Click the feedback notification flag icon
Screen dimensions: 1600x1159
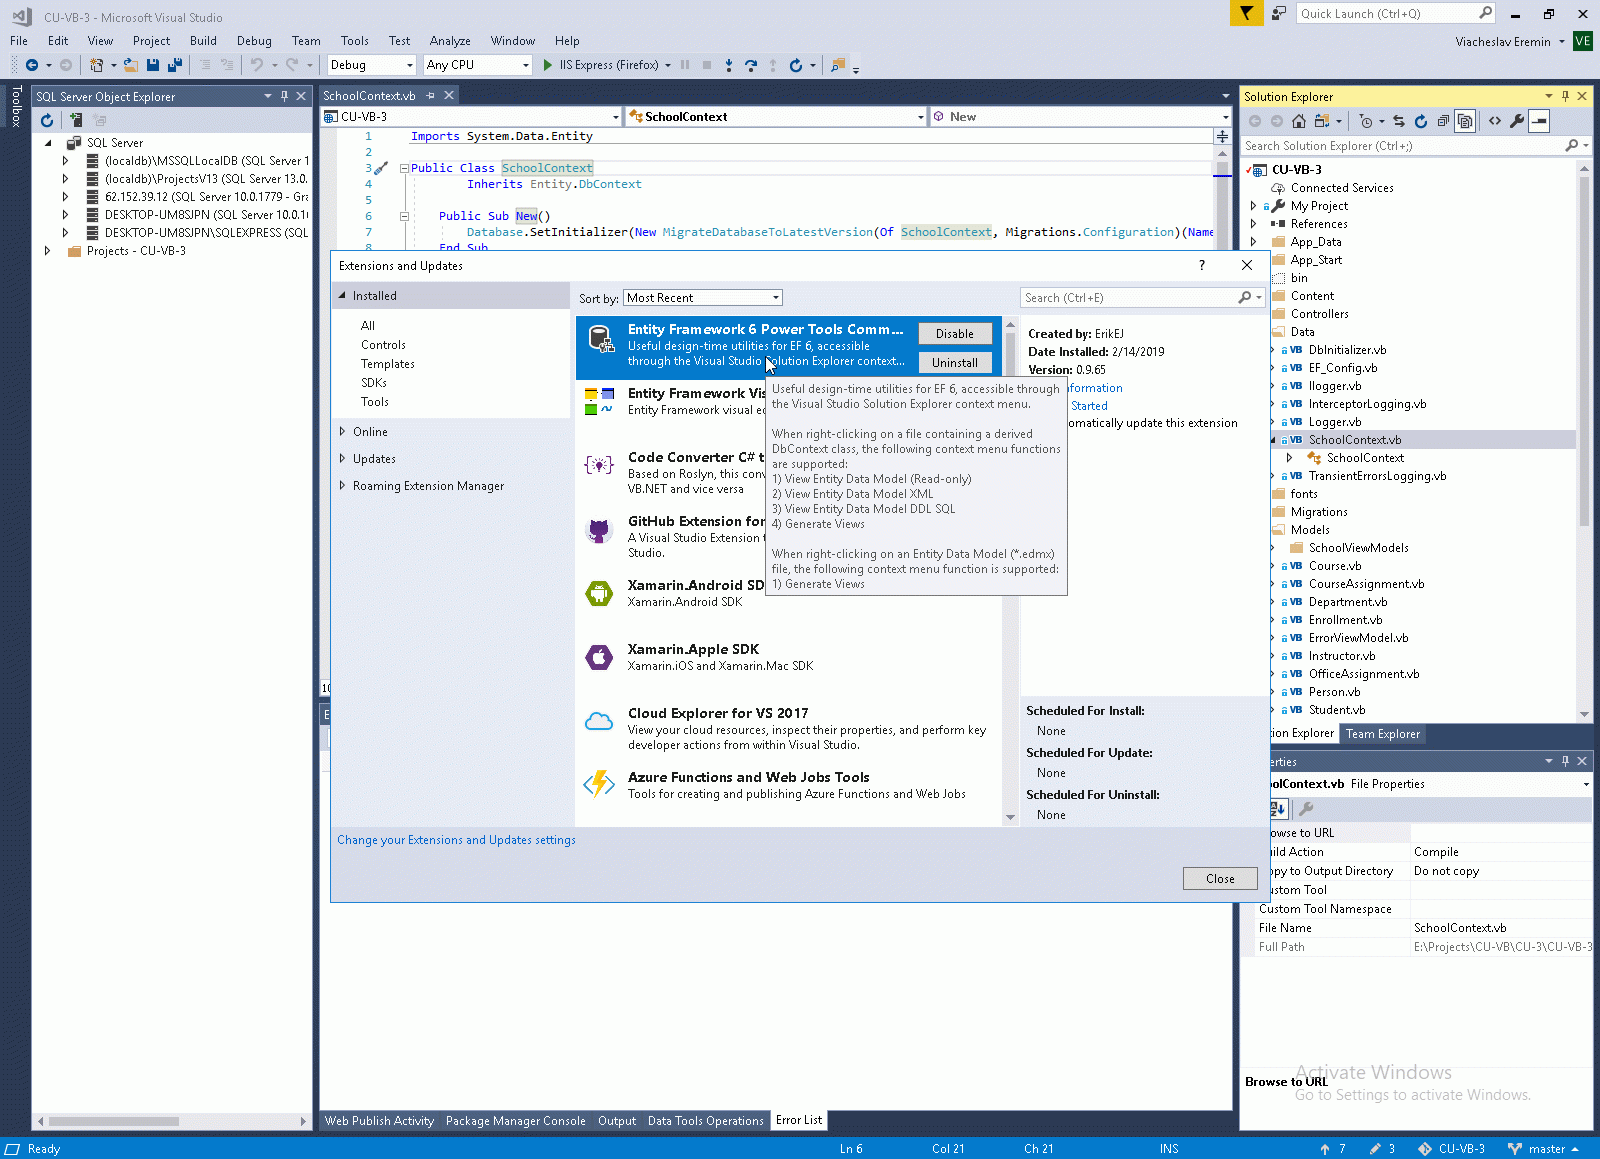[1246, 13]
